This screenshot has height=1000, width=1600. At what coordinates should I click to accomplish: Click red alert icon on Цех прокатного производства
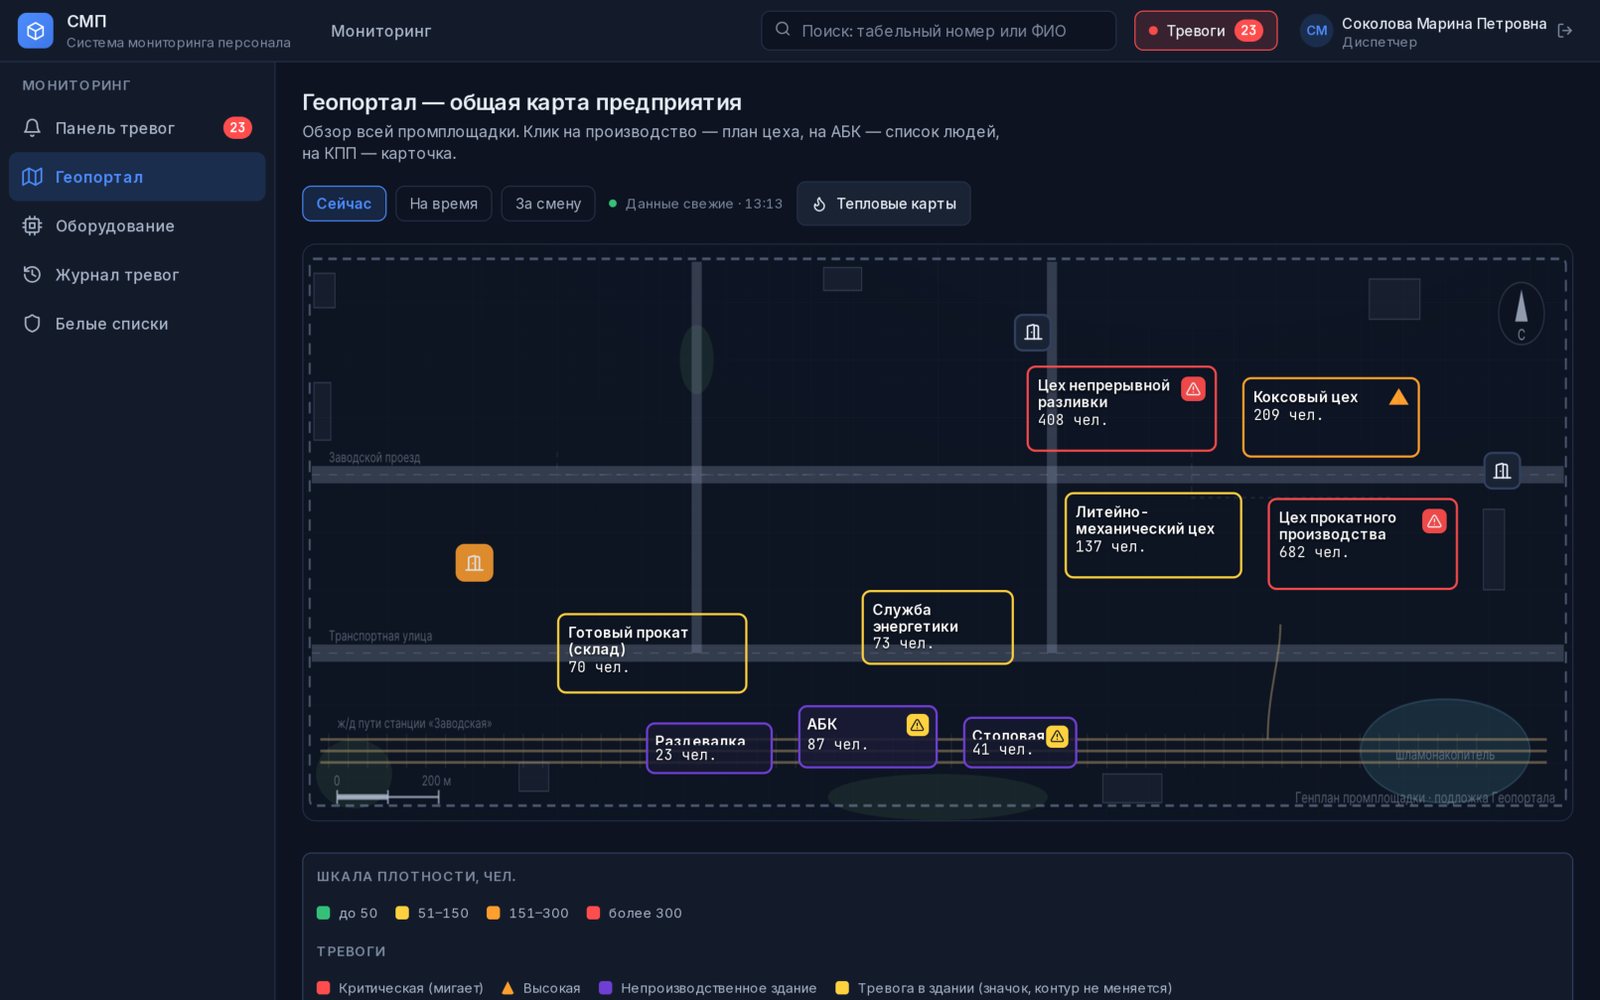coord(1434,521)
